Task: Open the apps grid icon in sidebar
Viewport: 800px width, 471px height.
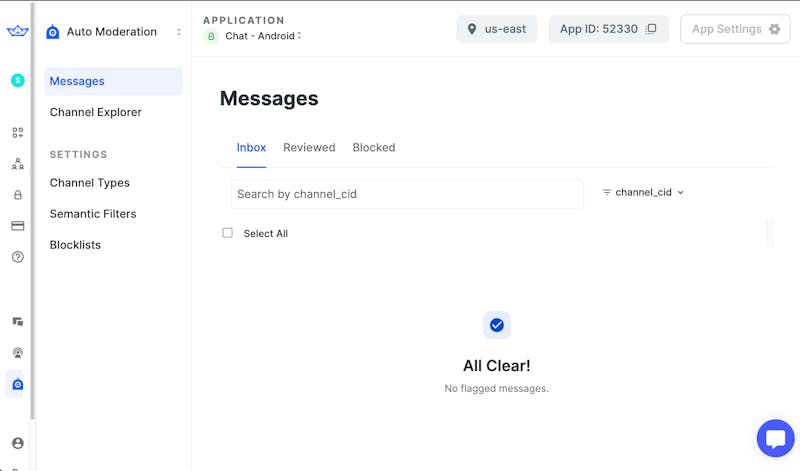Action: (x=17, y=132)
